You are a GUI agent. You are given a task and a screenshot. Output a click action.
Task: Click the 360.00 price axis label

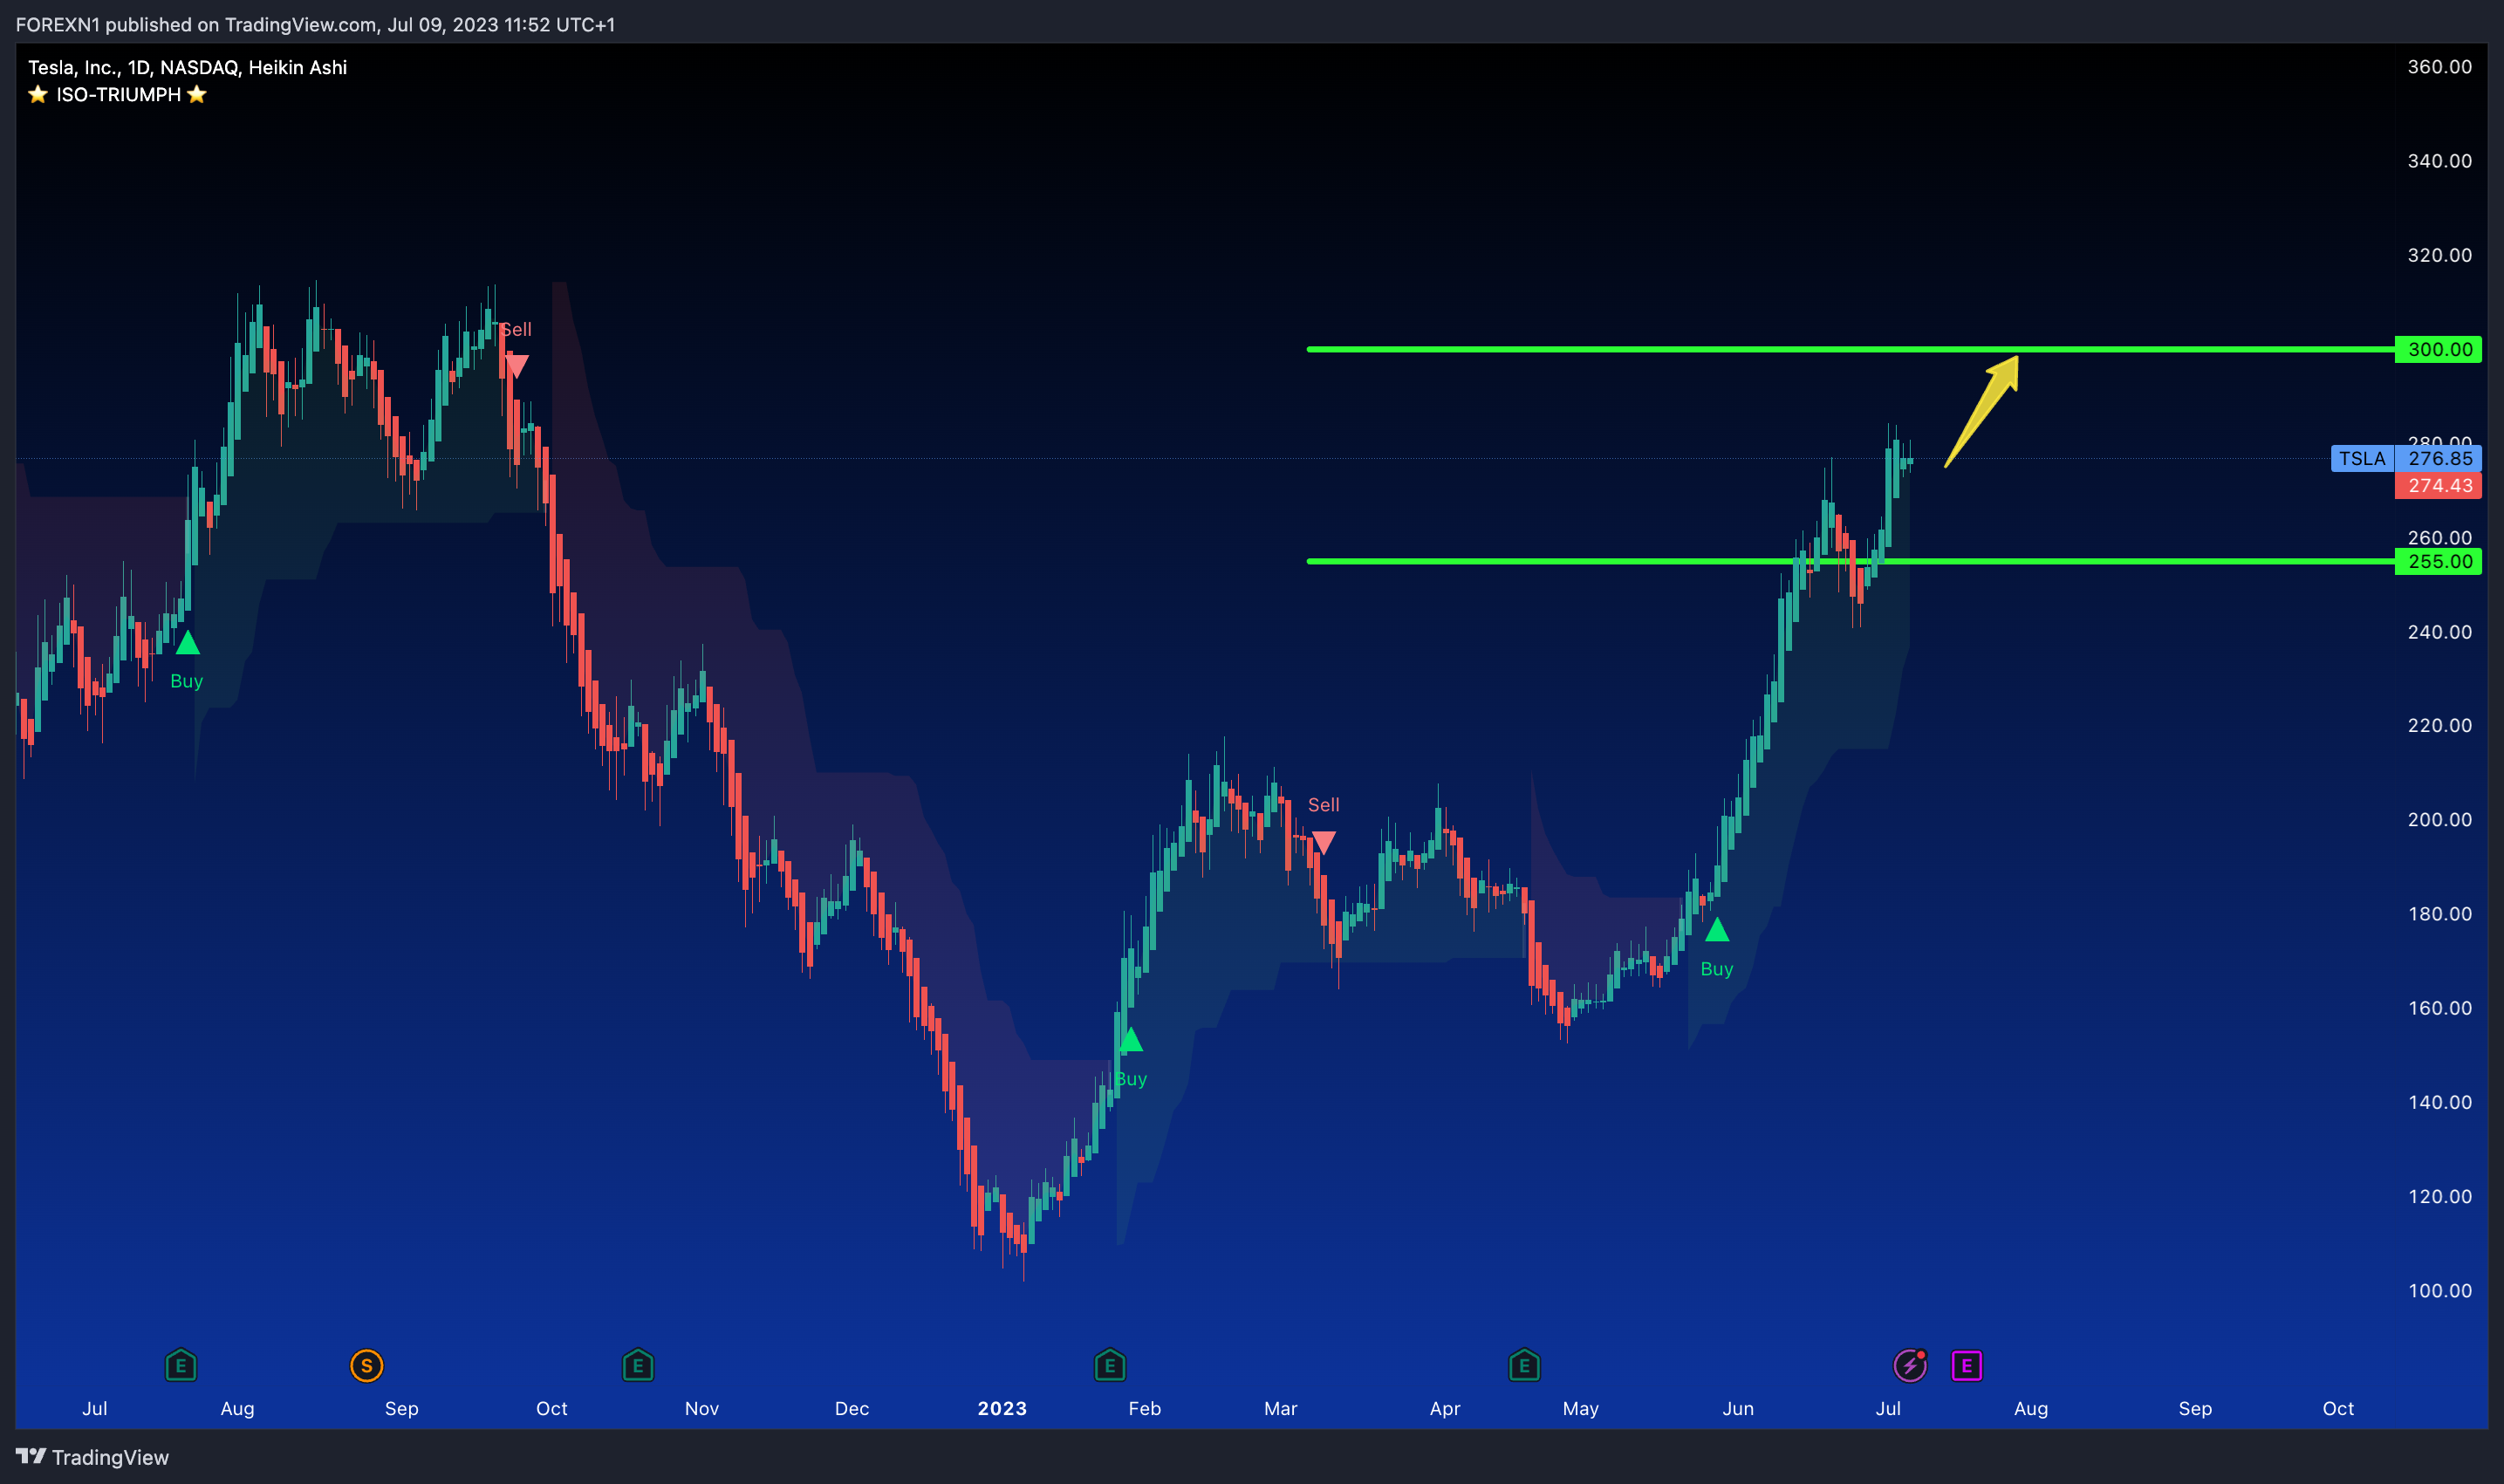(2439, 67)
